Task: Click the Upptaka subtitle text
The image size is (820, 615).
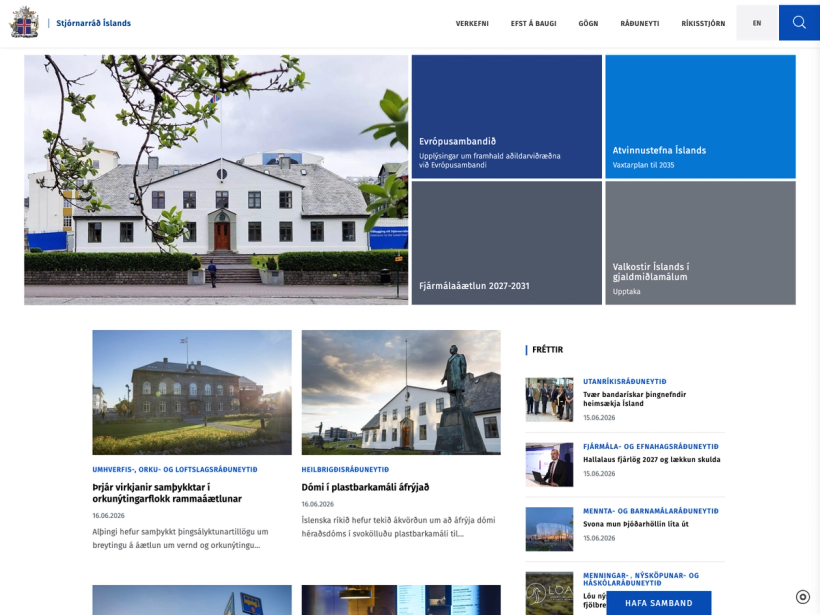Action: click(626, 292)
